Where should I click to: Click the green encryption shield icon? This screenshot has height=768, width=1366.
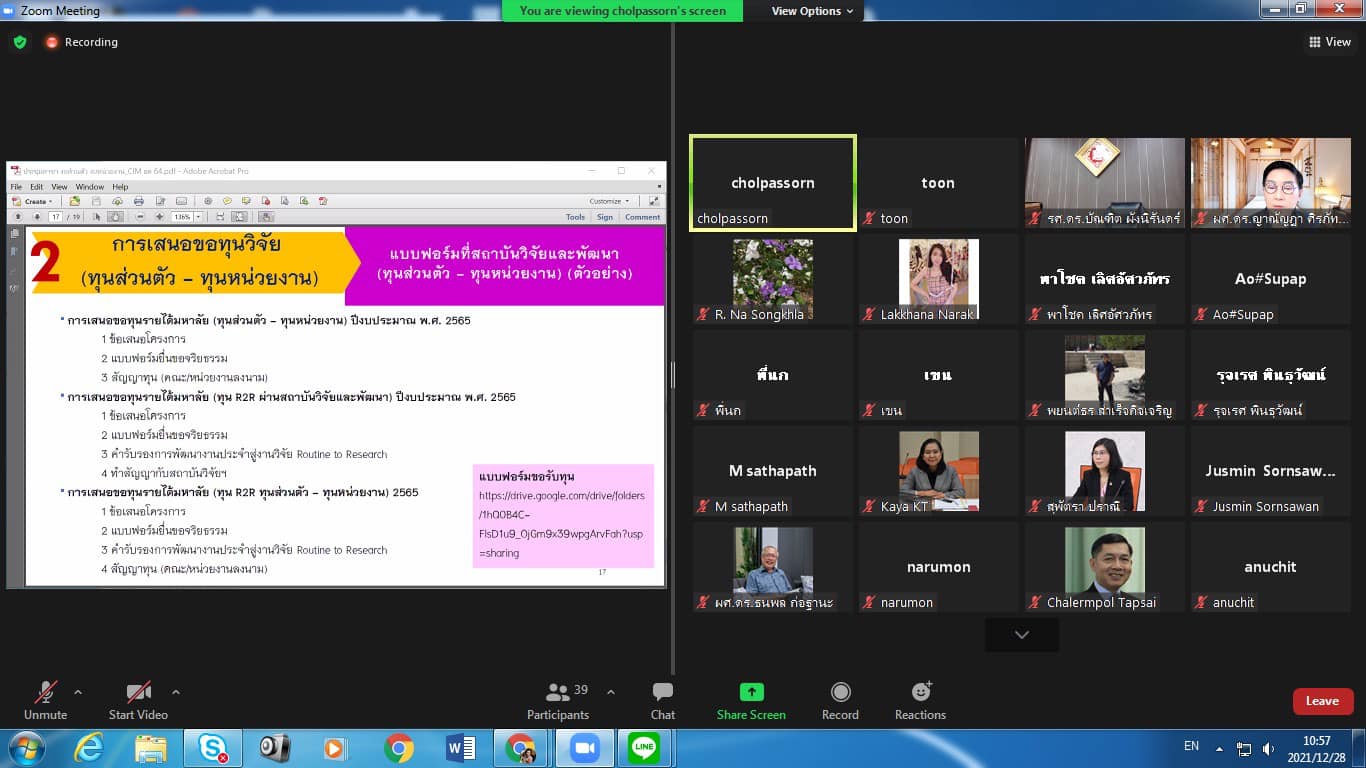pyautogui.click(x=20, y=42)
